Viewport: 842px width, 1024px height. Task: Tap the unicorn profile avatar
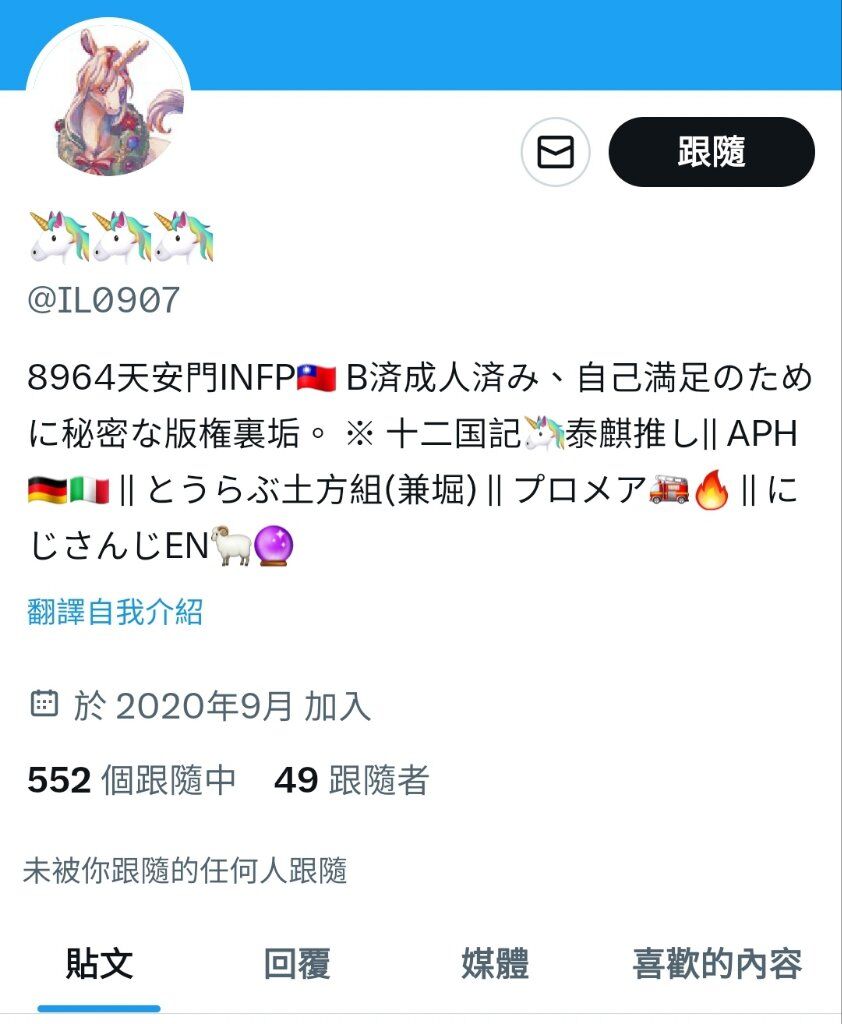click(108, 99)
